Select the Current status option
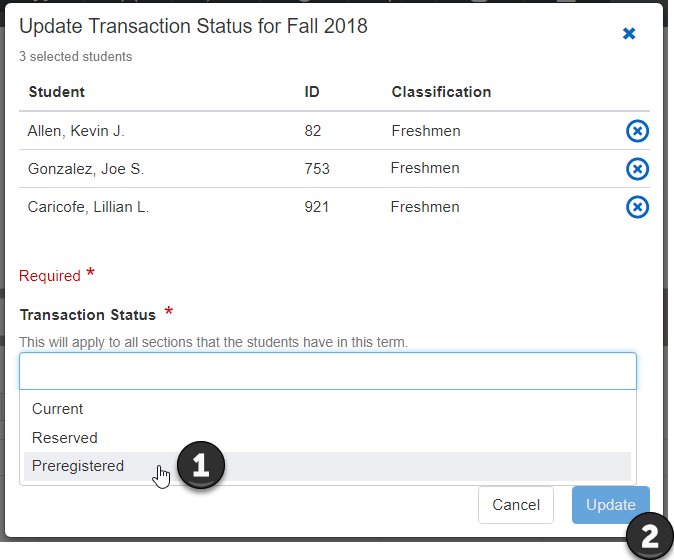This screenshot has height=560, width=674. coord(58,409)
